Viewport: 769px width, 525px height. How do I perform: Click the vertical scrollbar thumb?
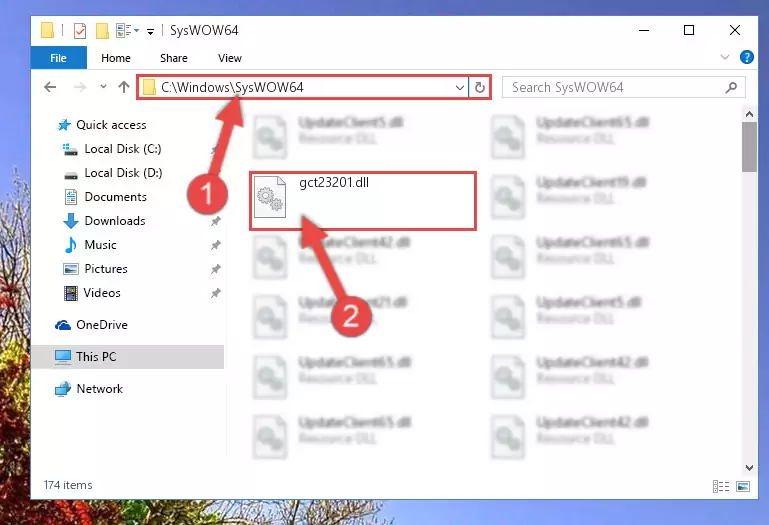[x=749, y=147]
